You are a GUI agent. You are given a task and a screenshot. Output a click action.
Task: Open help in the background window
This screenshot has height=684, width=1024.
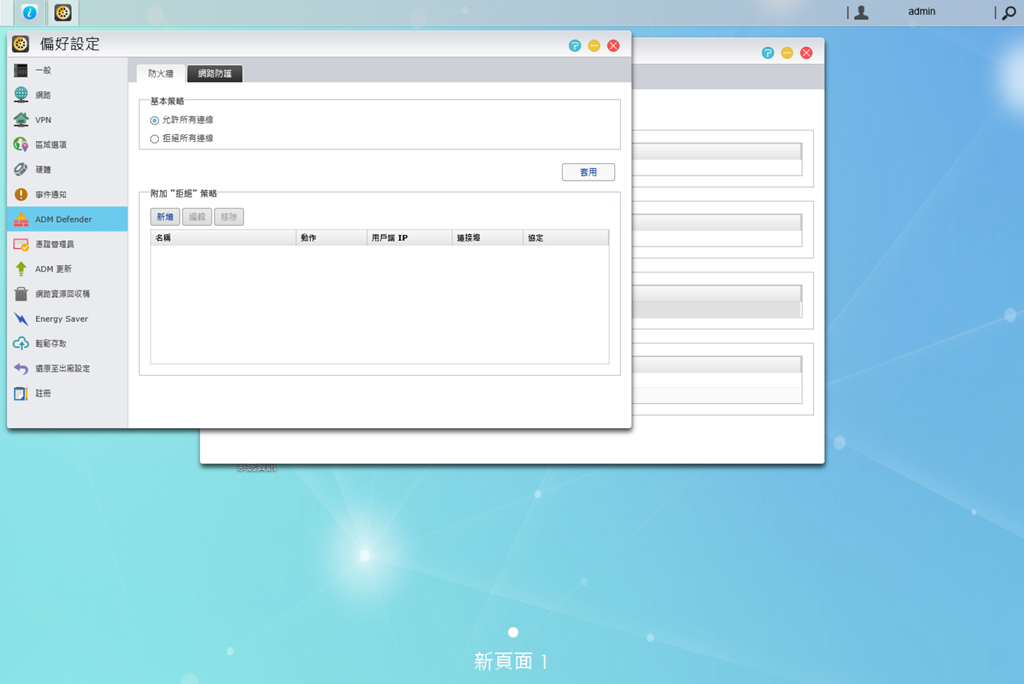(768, 53)
